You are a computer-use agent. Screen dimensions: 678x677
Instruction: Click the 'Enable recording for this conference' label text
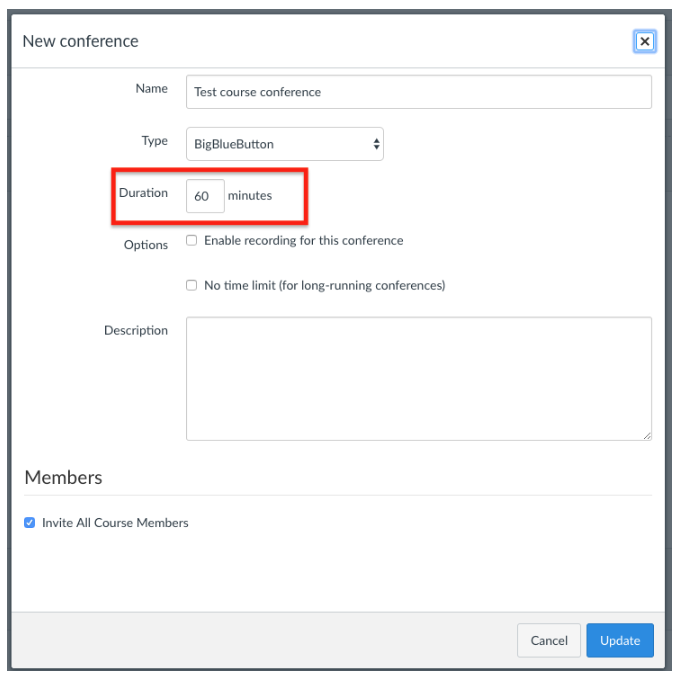click(304, 240)
